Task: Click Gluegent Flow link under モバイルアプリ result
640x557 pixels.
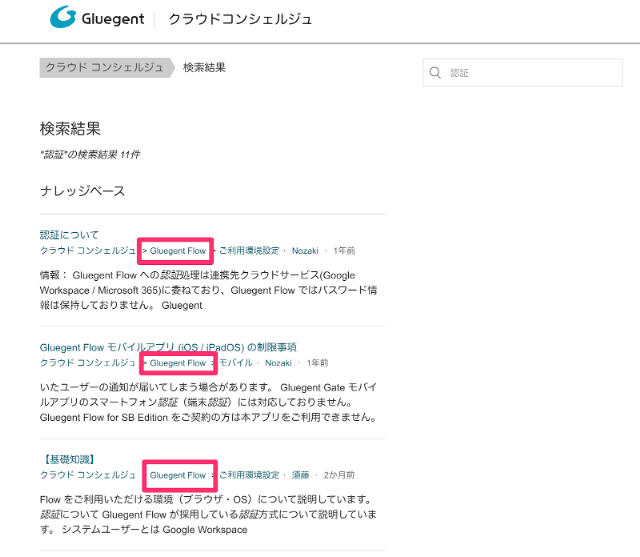Action: [178, 363]
